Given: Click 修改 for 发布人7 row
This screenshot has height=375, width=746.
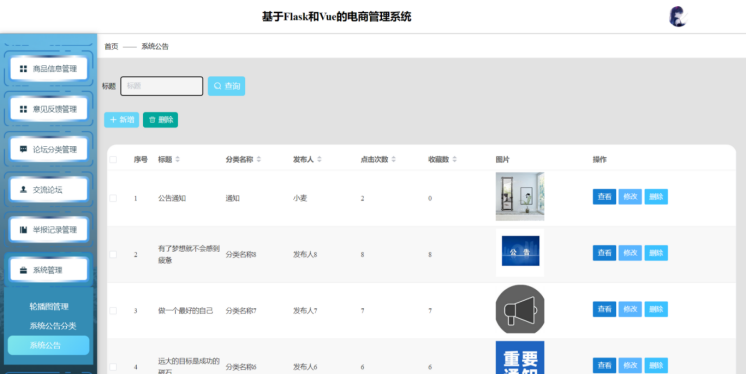Looking at the screenshot, I should (x=630, y=309).
